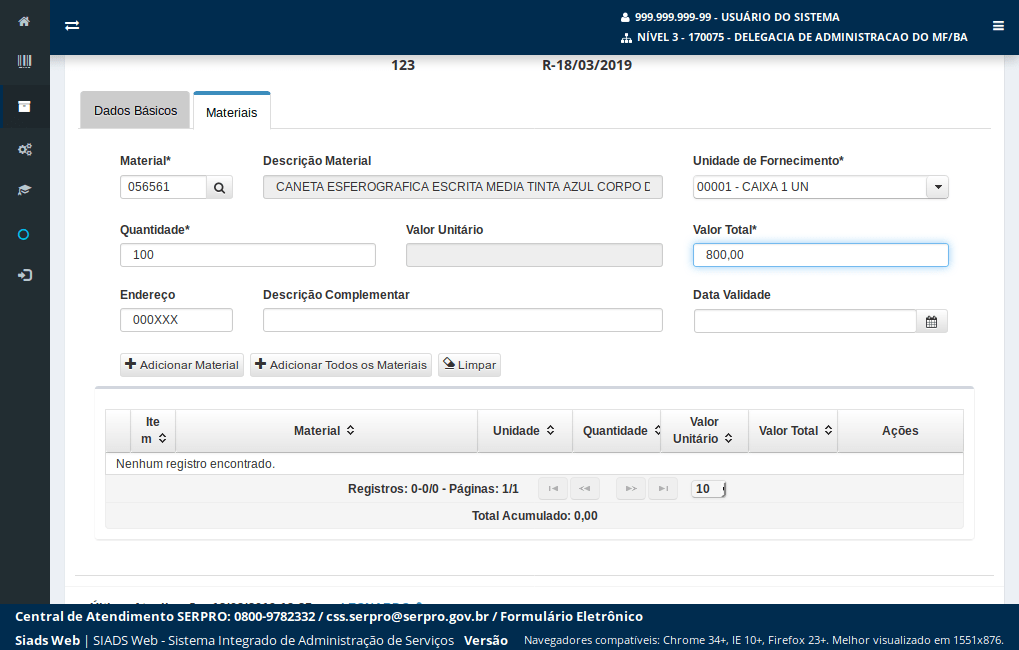This screenshot has height=650, width=1019.
Task: Click the Data Validade input field
Action: 805,321
